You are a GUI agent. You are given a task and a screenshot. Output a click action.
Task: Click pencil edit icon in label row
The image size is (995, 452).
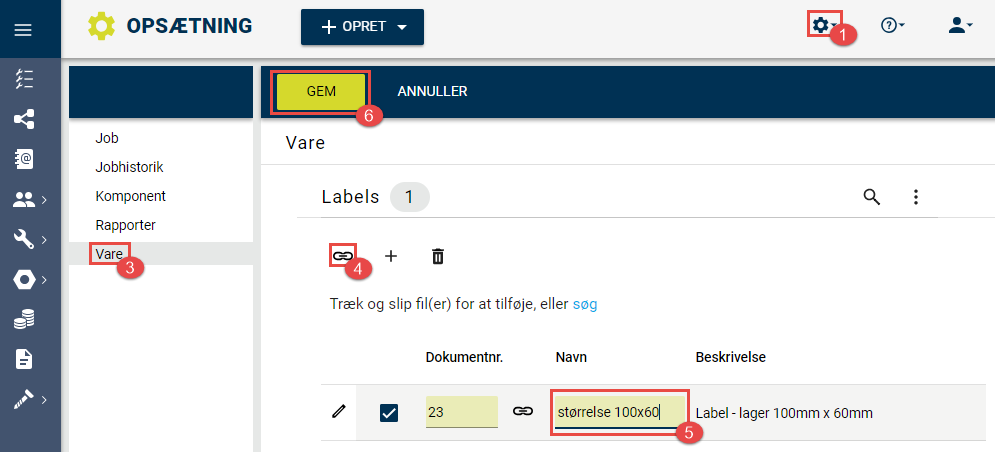(x=339, y=413)
